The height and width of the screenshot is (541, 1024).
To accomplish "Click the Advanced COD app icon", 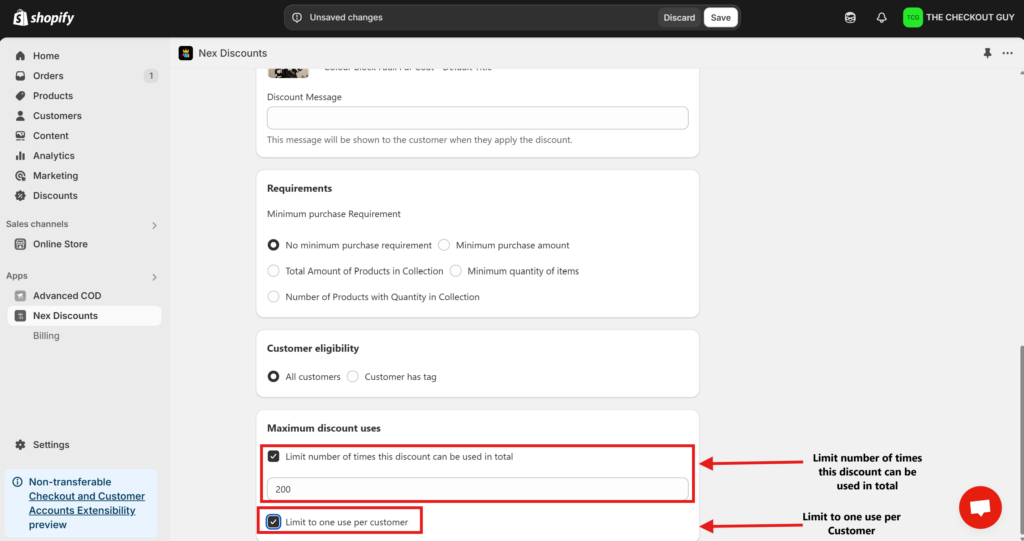I will [20, 295].
